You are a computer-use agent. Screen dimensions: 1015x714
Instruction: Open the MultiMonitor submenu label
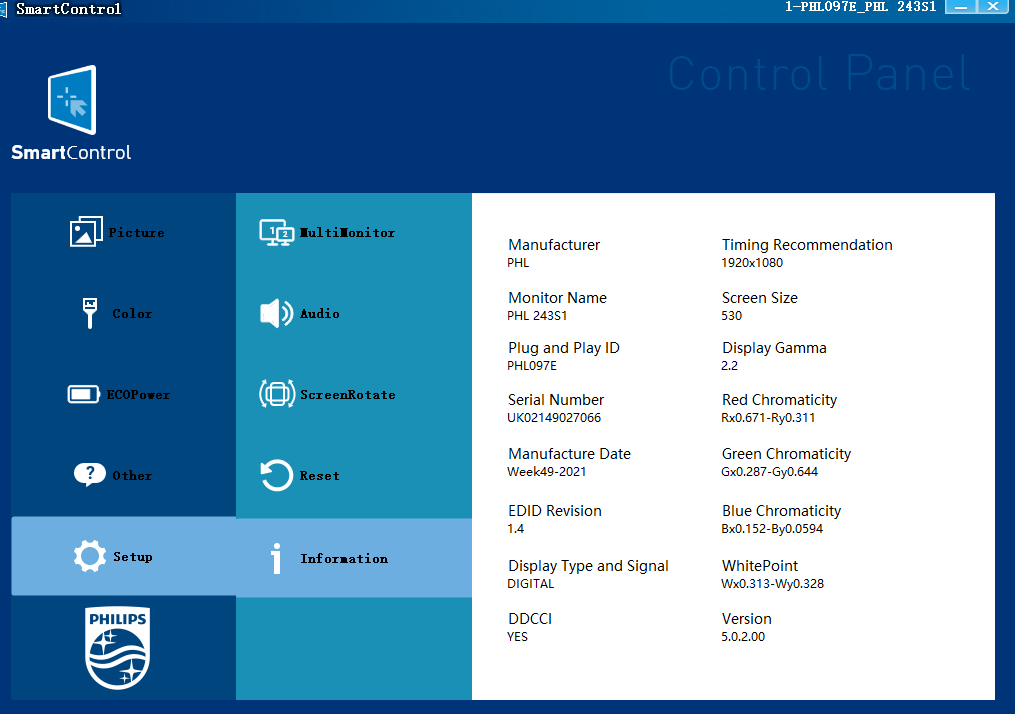(x=348, y=232)
